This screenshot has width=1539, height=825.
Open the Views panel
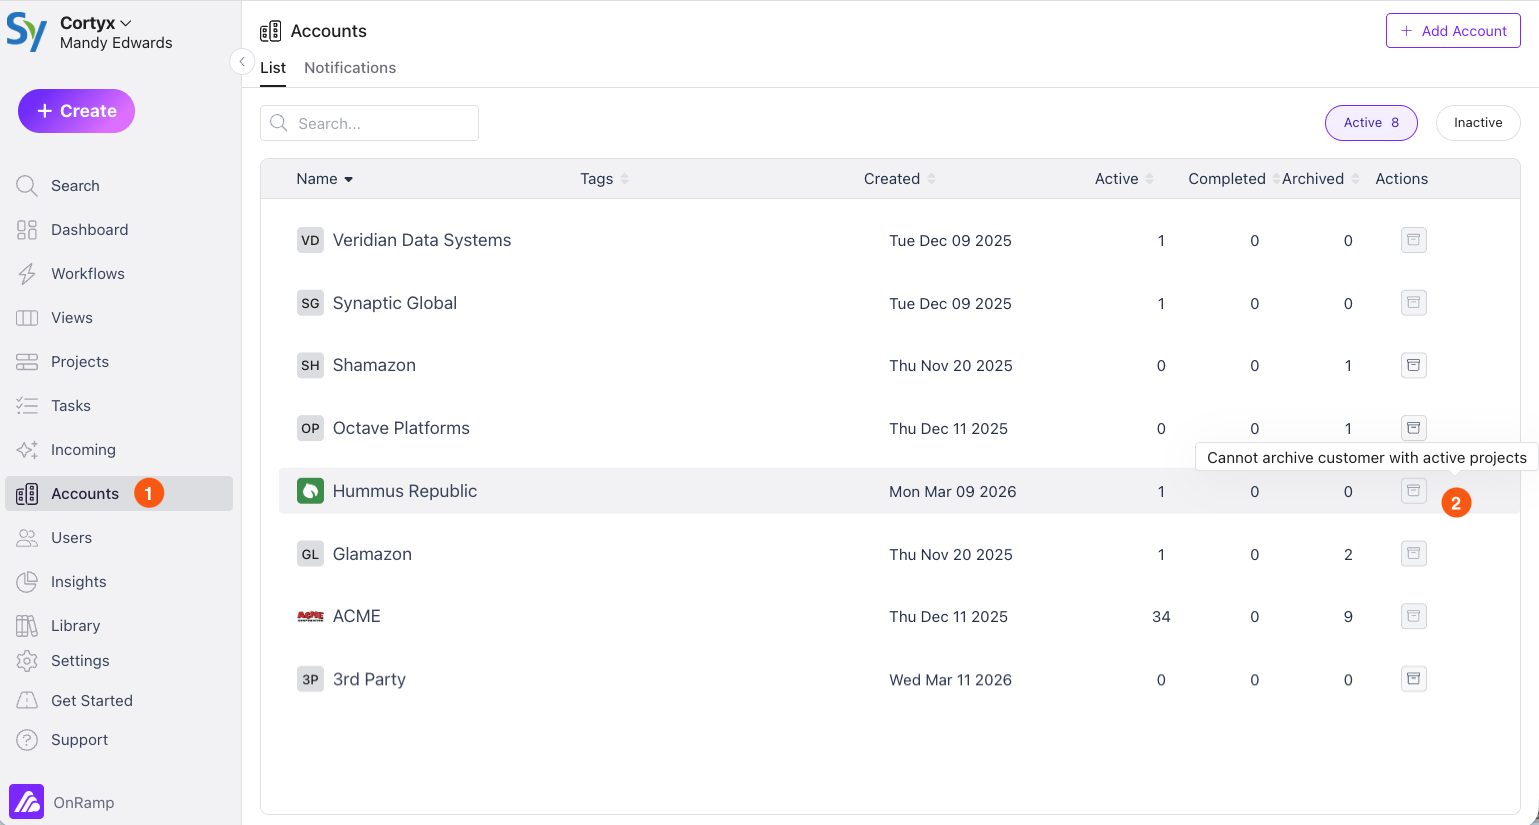(71, 317)
